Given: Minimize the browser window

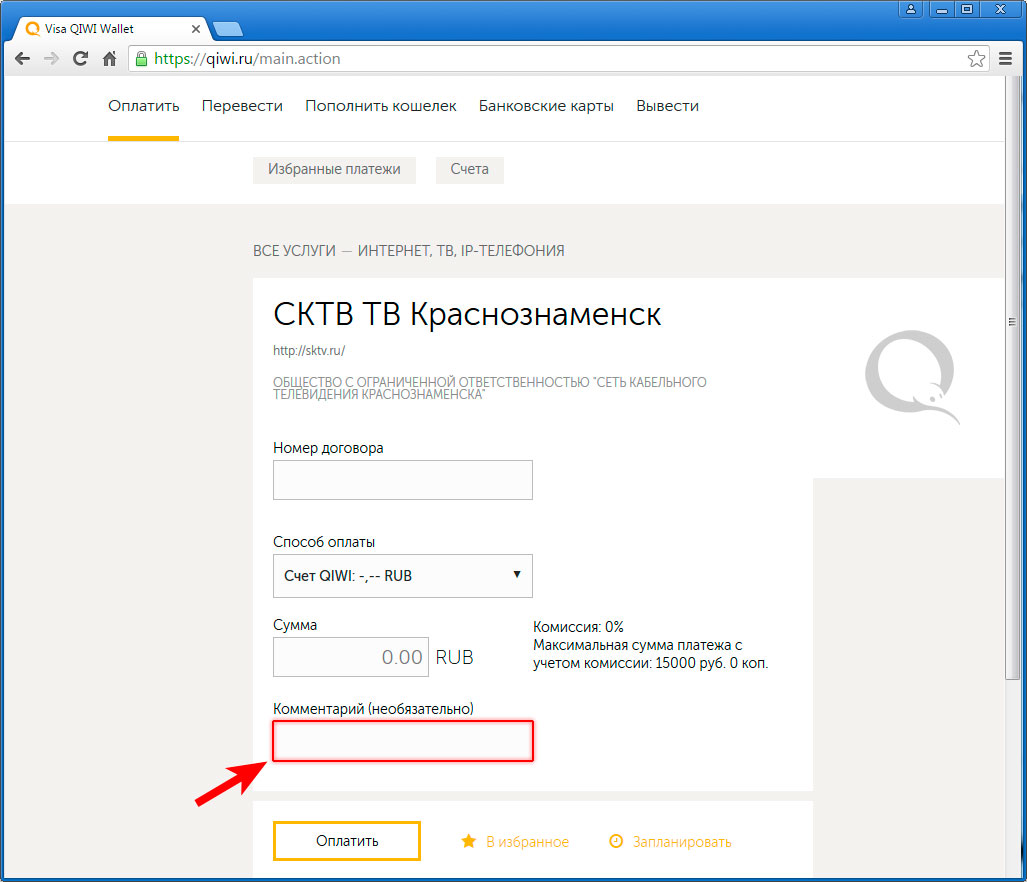Looking at the screenshot, I should [x=942, y=9].
